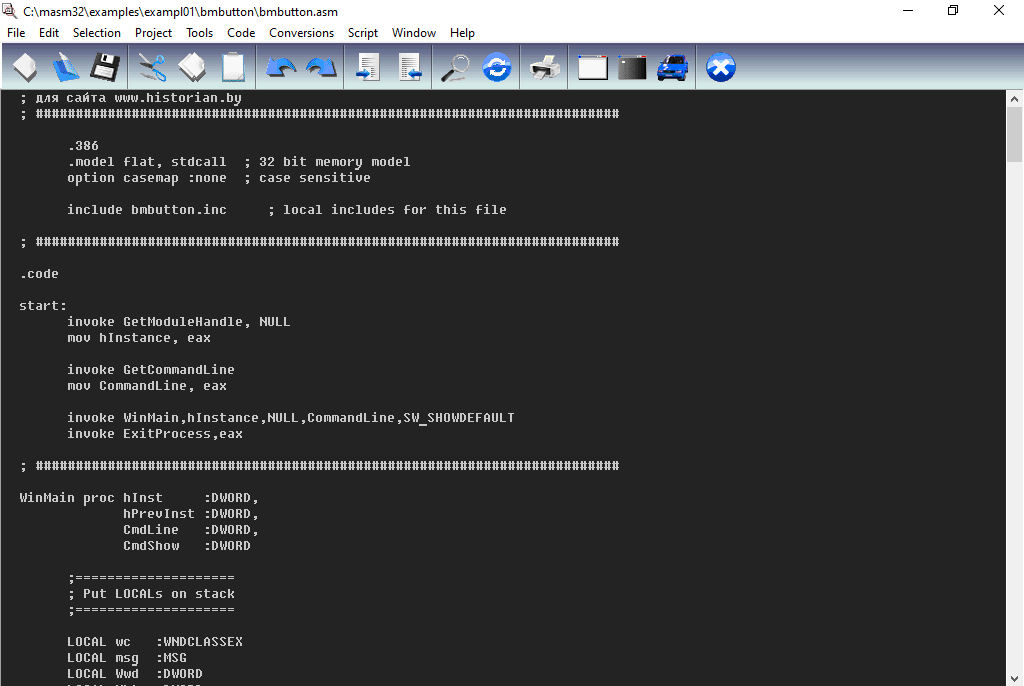
Task: Click the magnifying glass Find icon
Action: pos(456,68)
